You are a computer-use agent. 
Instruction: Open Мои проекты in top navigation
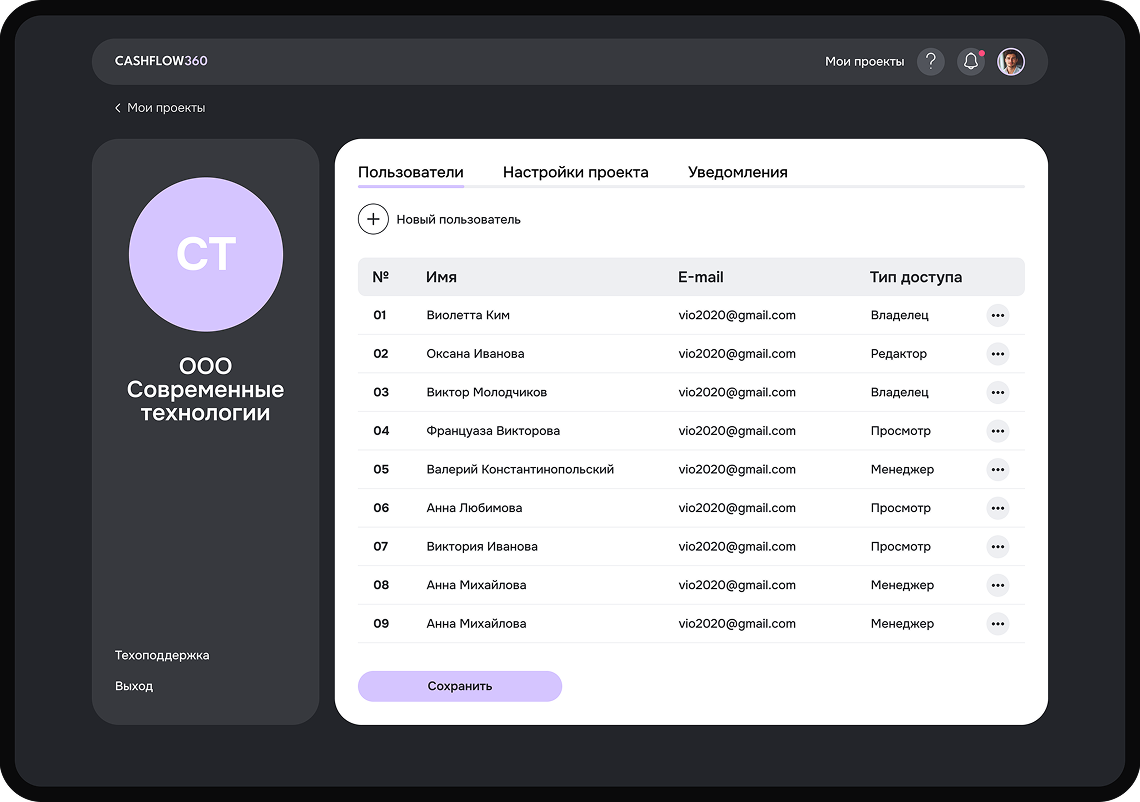tap(864, 62)
